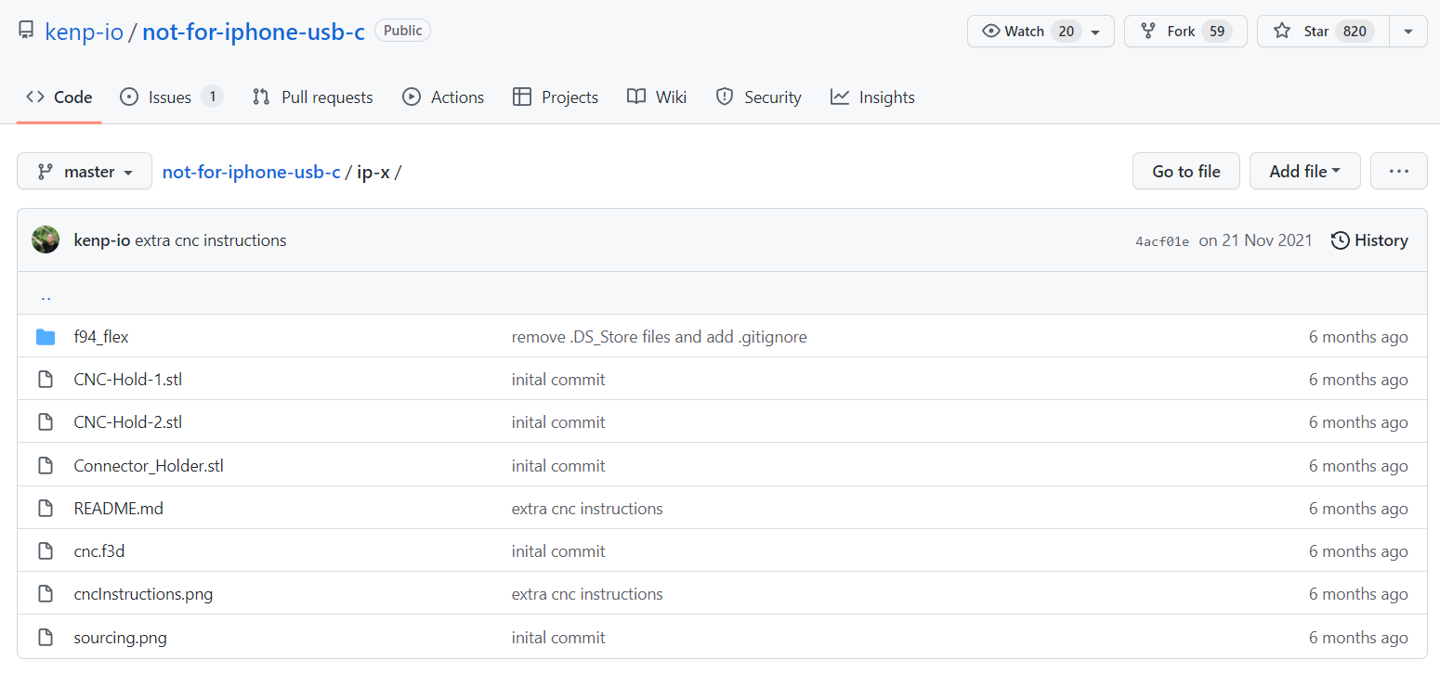Open the Pull requests tab
This screenshot has width=1440, height=673.
[x=313, y=97]
